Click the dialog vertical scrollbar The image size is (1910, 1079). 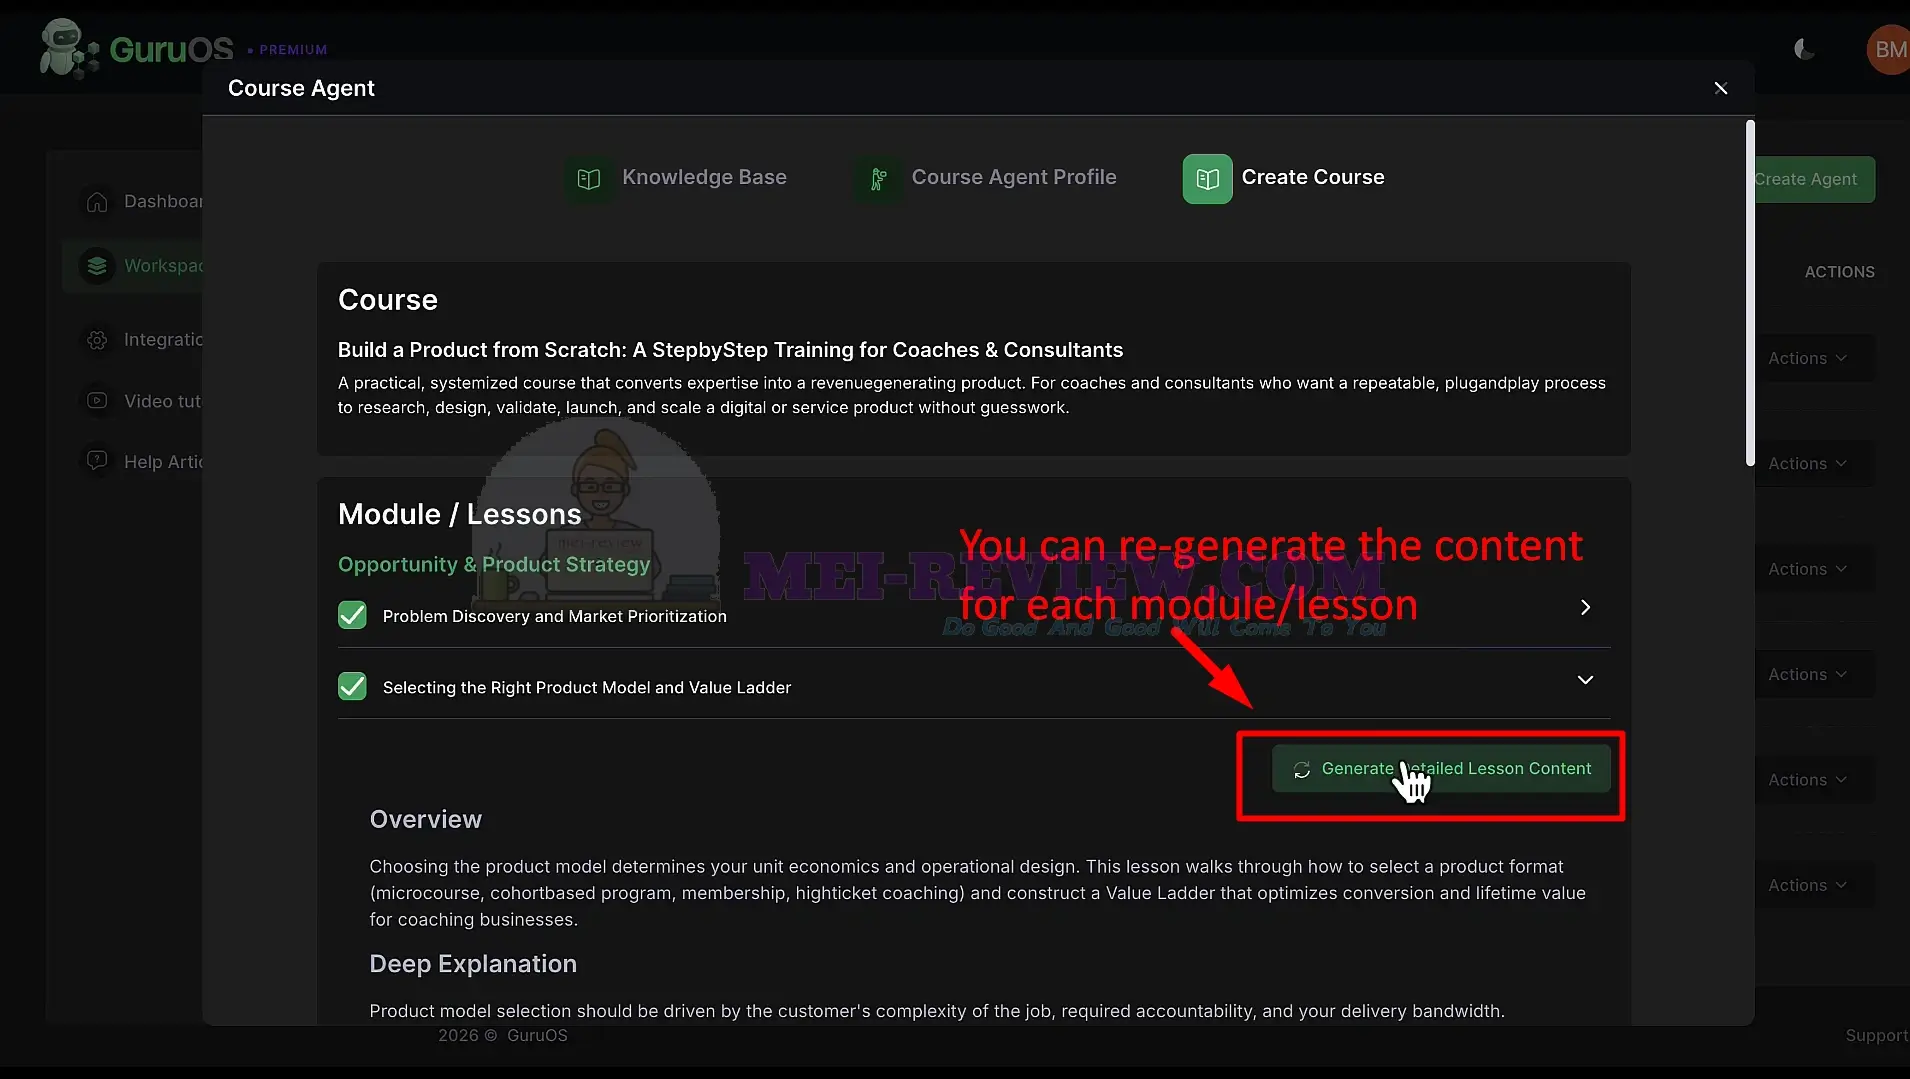pyautogui.click(x=1749, y=293)
